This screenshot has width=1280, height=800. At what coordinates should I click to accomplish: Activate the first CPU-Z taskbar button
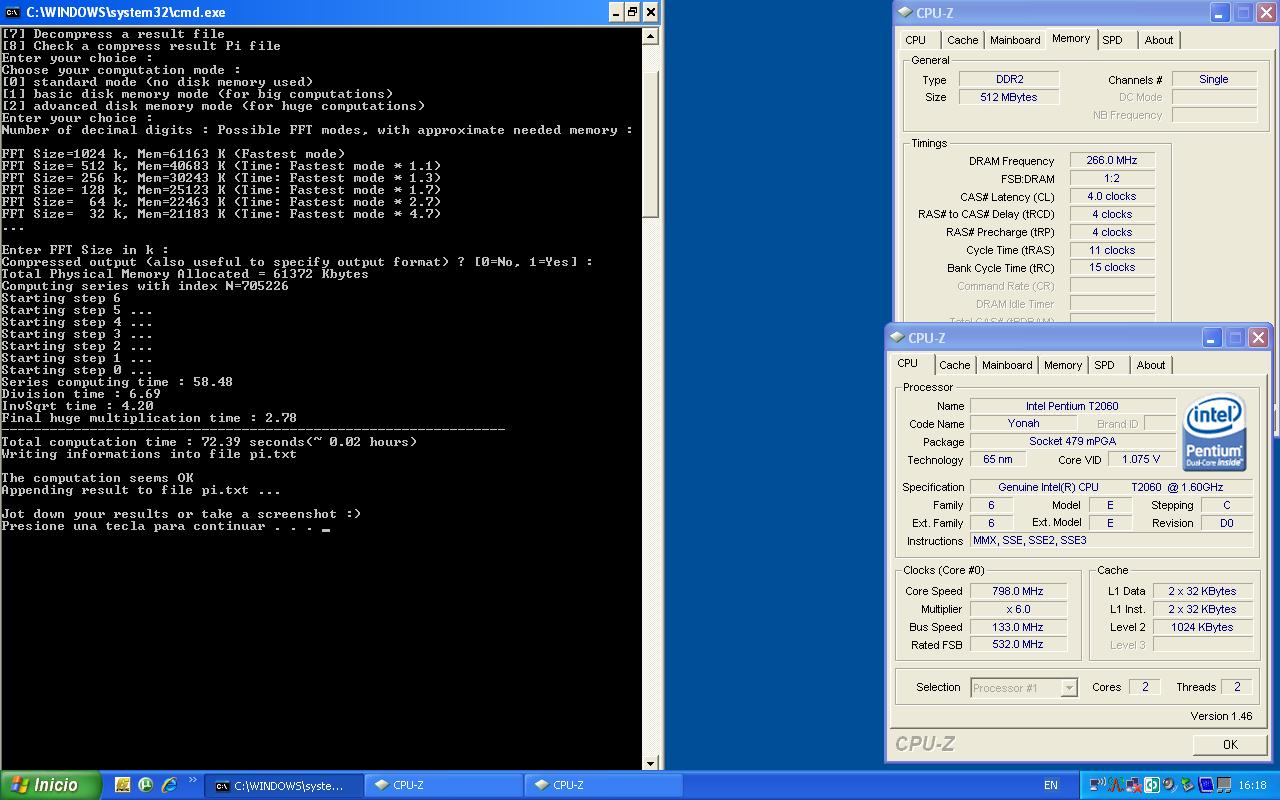[442, 786]
